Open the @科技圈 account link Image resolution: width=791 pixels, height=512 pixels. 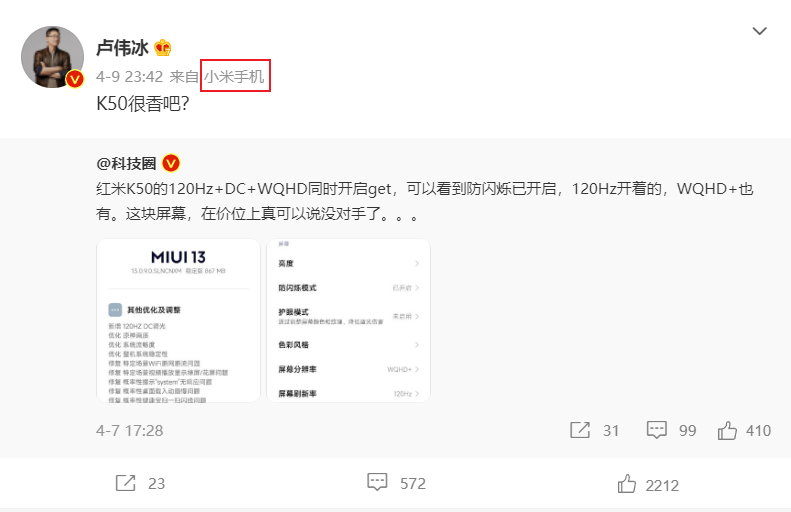coord(126,163)
